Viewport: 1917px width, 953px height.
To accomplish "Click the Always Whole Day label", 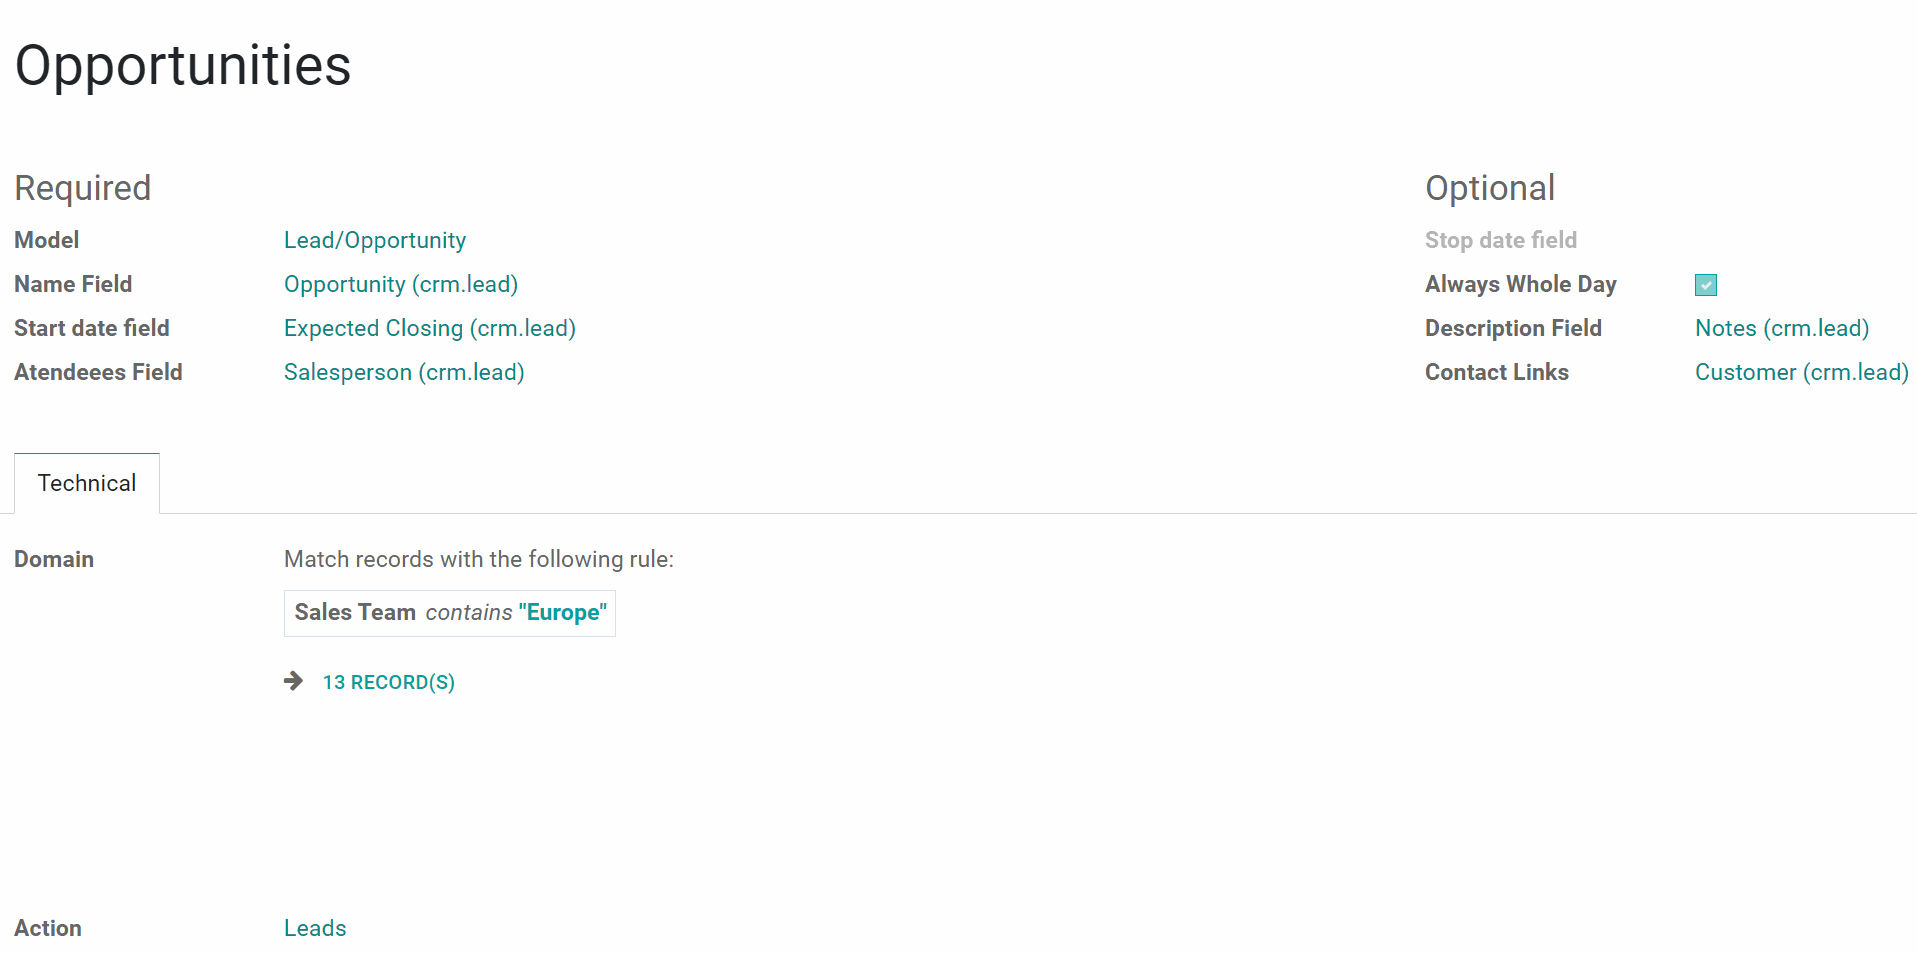I will click(x=1521, y=284).
